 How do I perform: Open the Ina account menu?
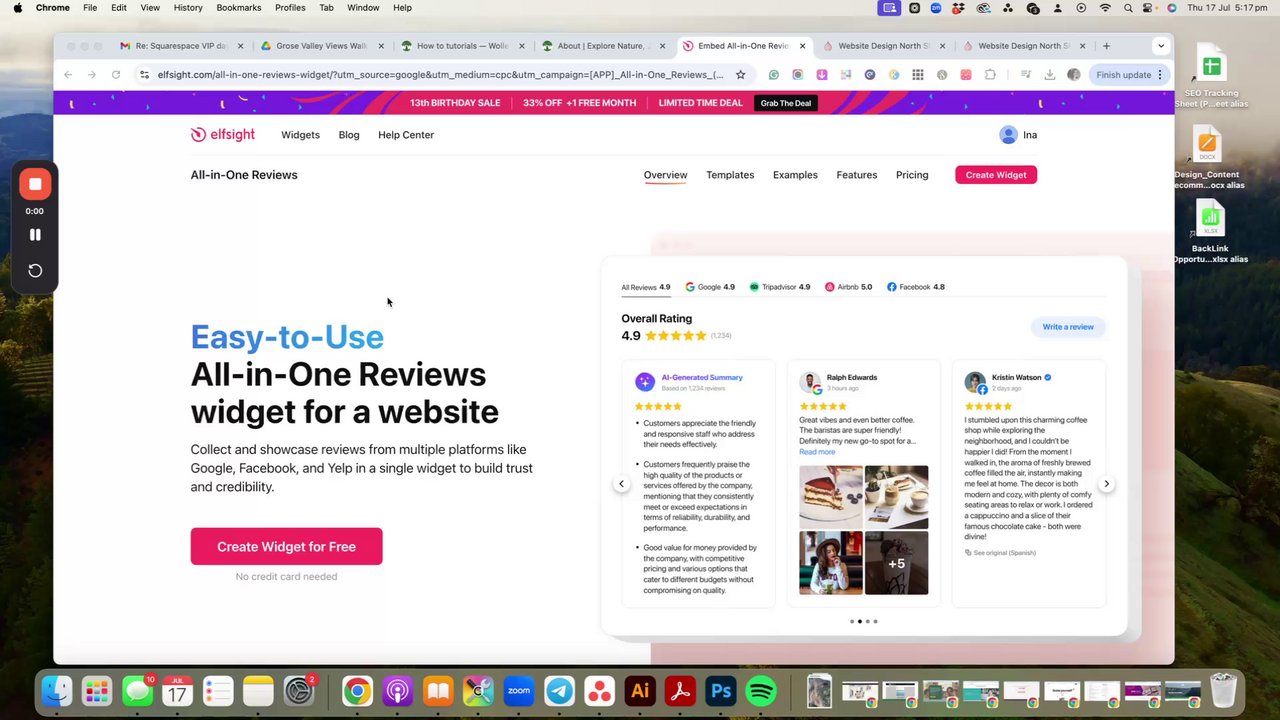coord(1018,135)
